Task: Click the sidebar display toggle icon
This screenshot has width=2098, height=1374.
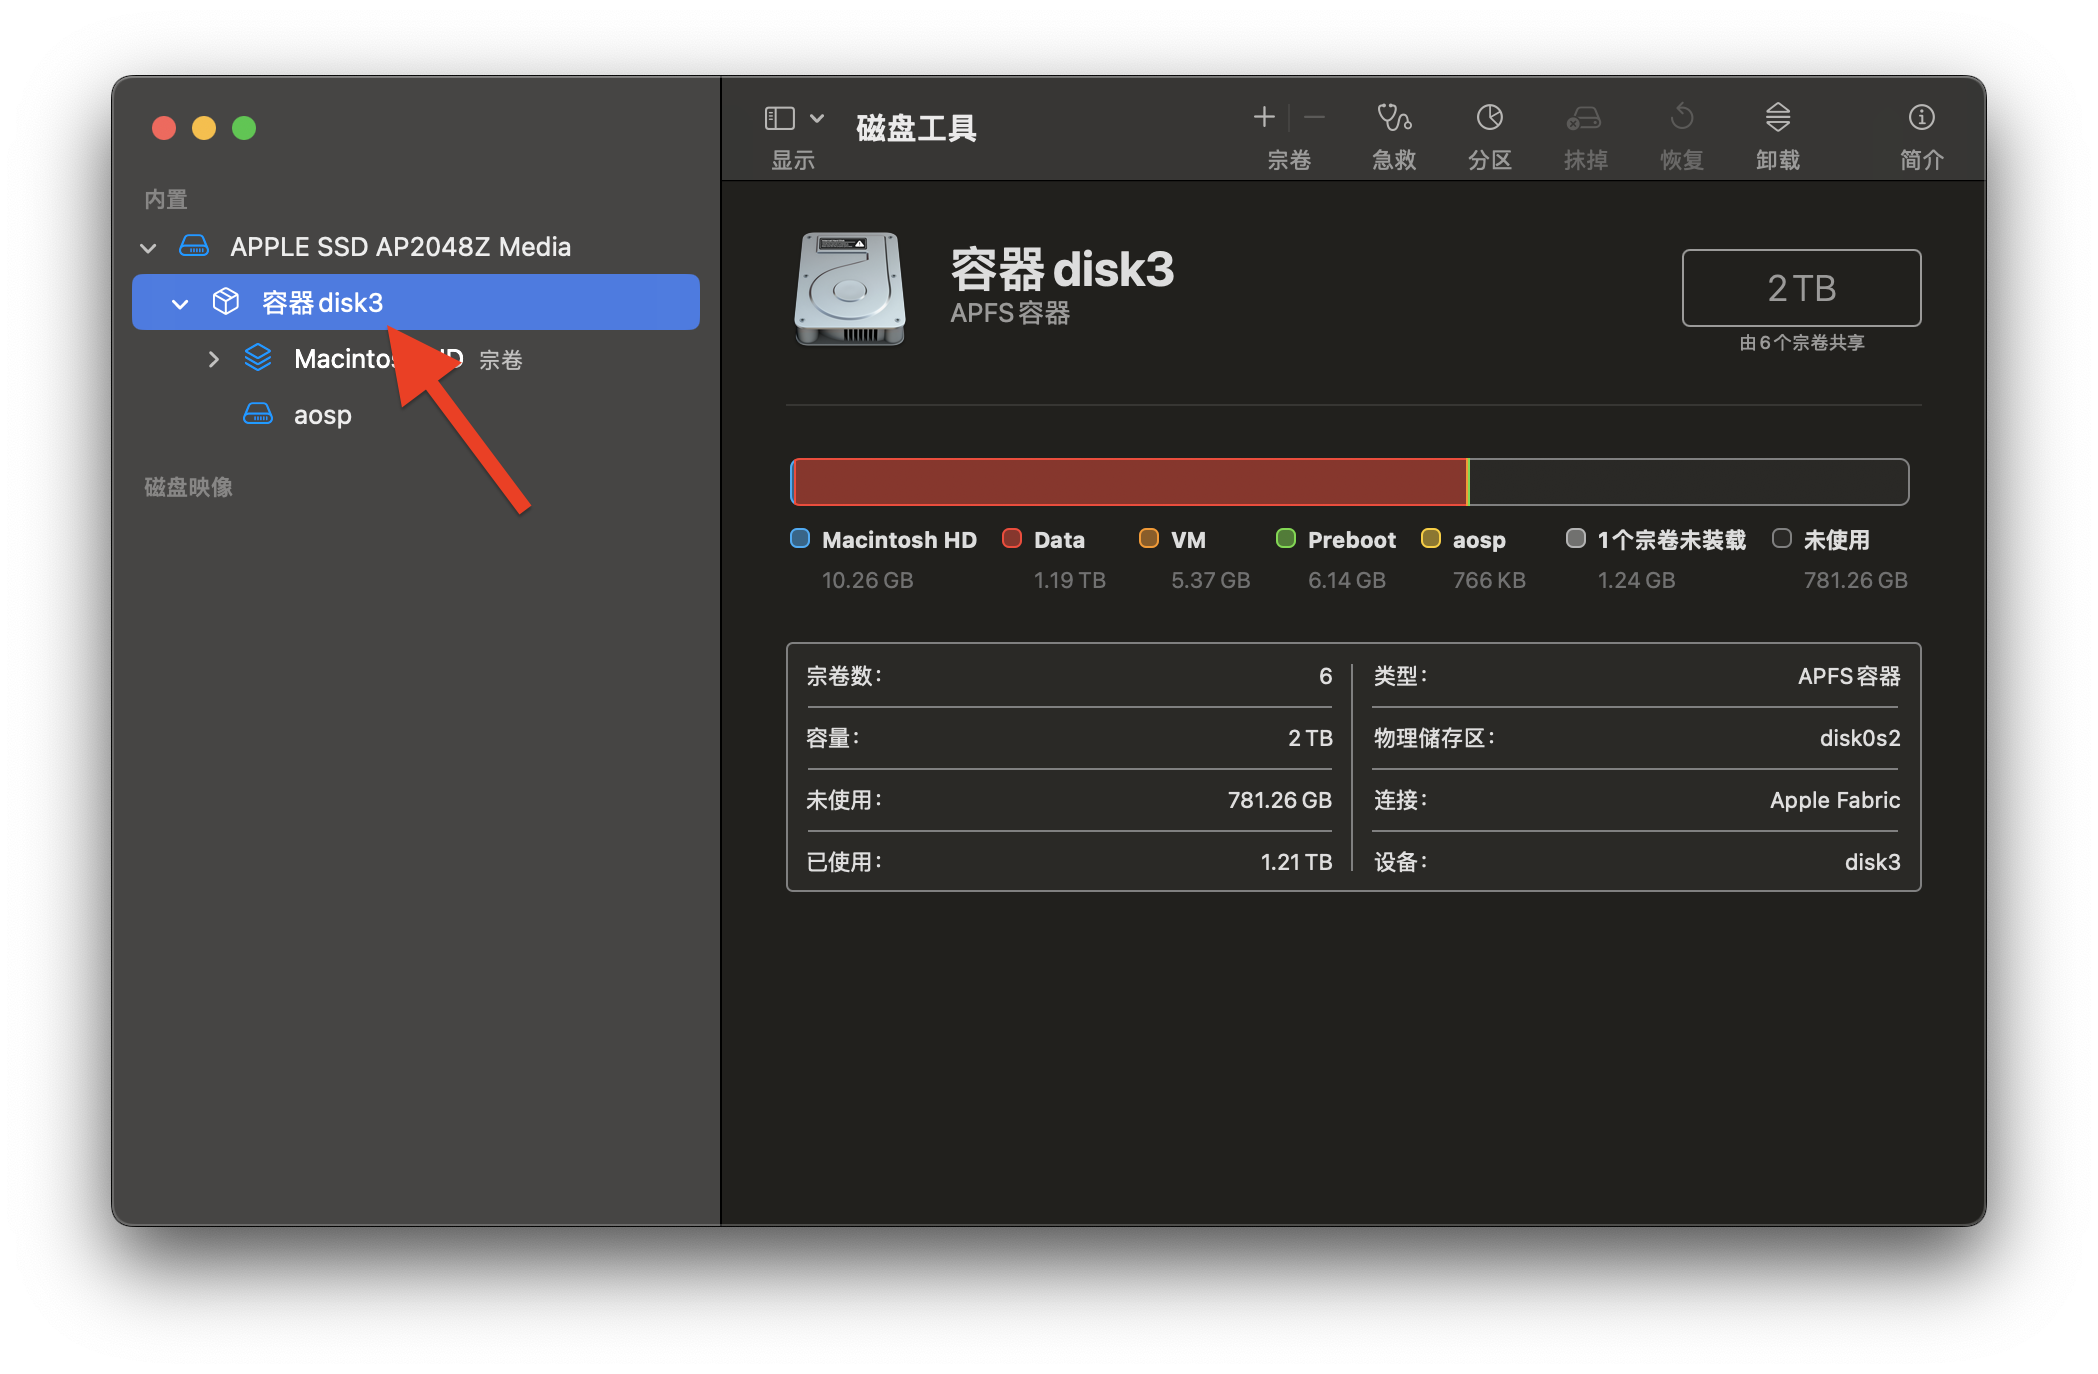Action: (779, 119)
